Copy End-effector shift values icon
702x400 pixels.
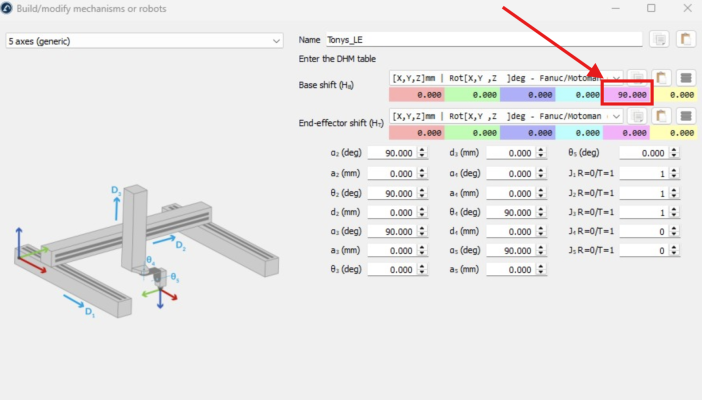point(638,116)
